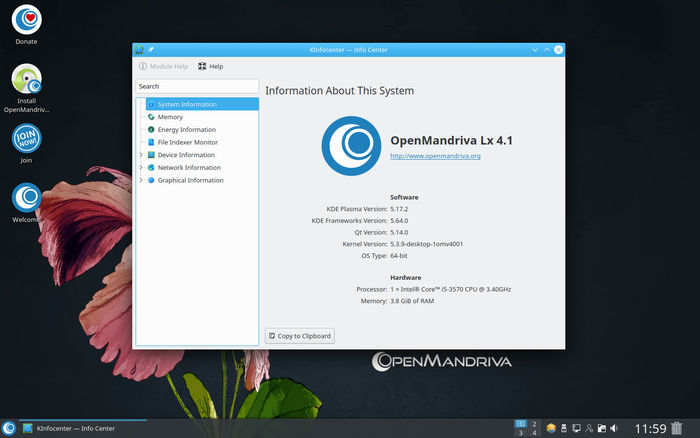Open the Join Now desktop icon
Image resolution: width=700 pixels, height=438 pixels.
click(26, 138)
